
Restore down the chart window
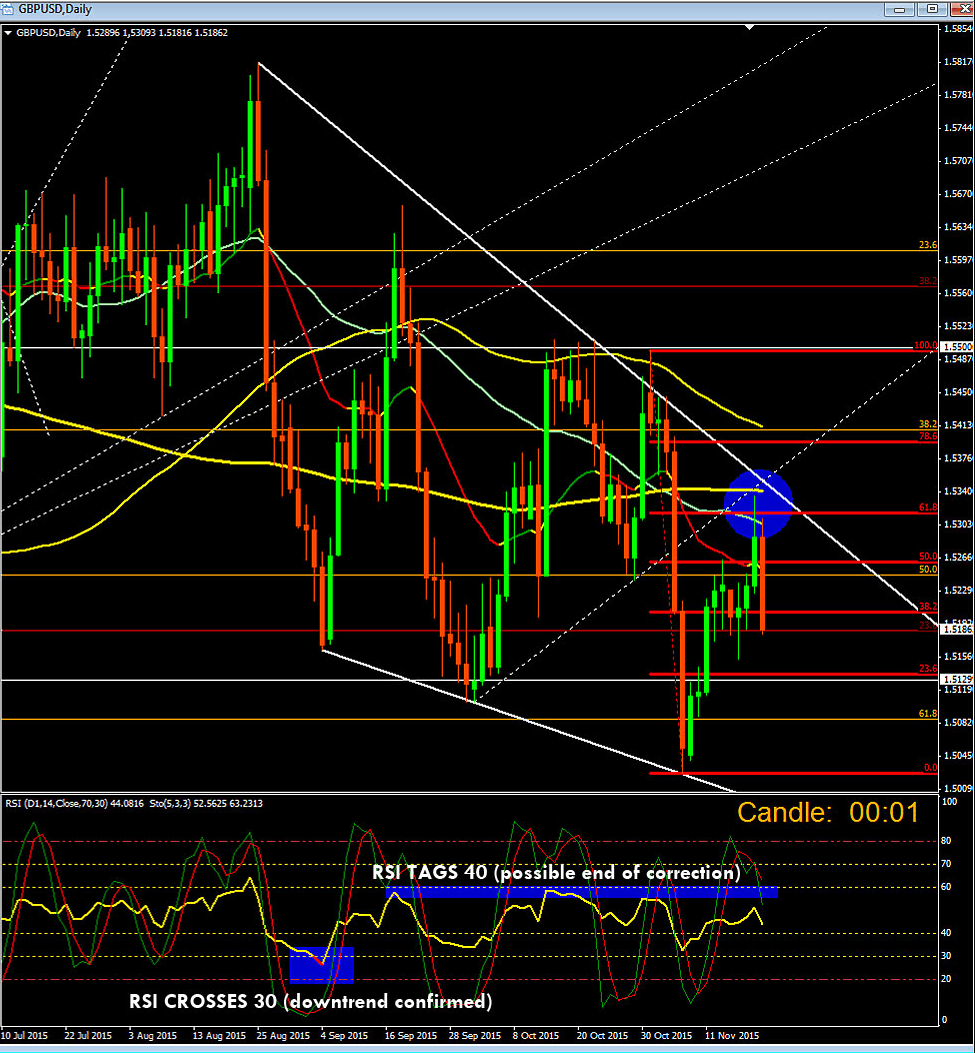pos(929,9)
